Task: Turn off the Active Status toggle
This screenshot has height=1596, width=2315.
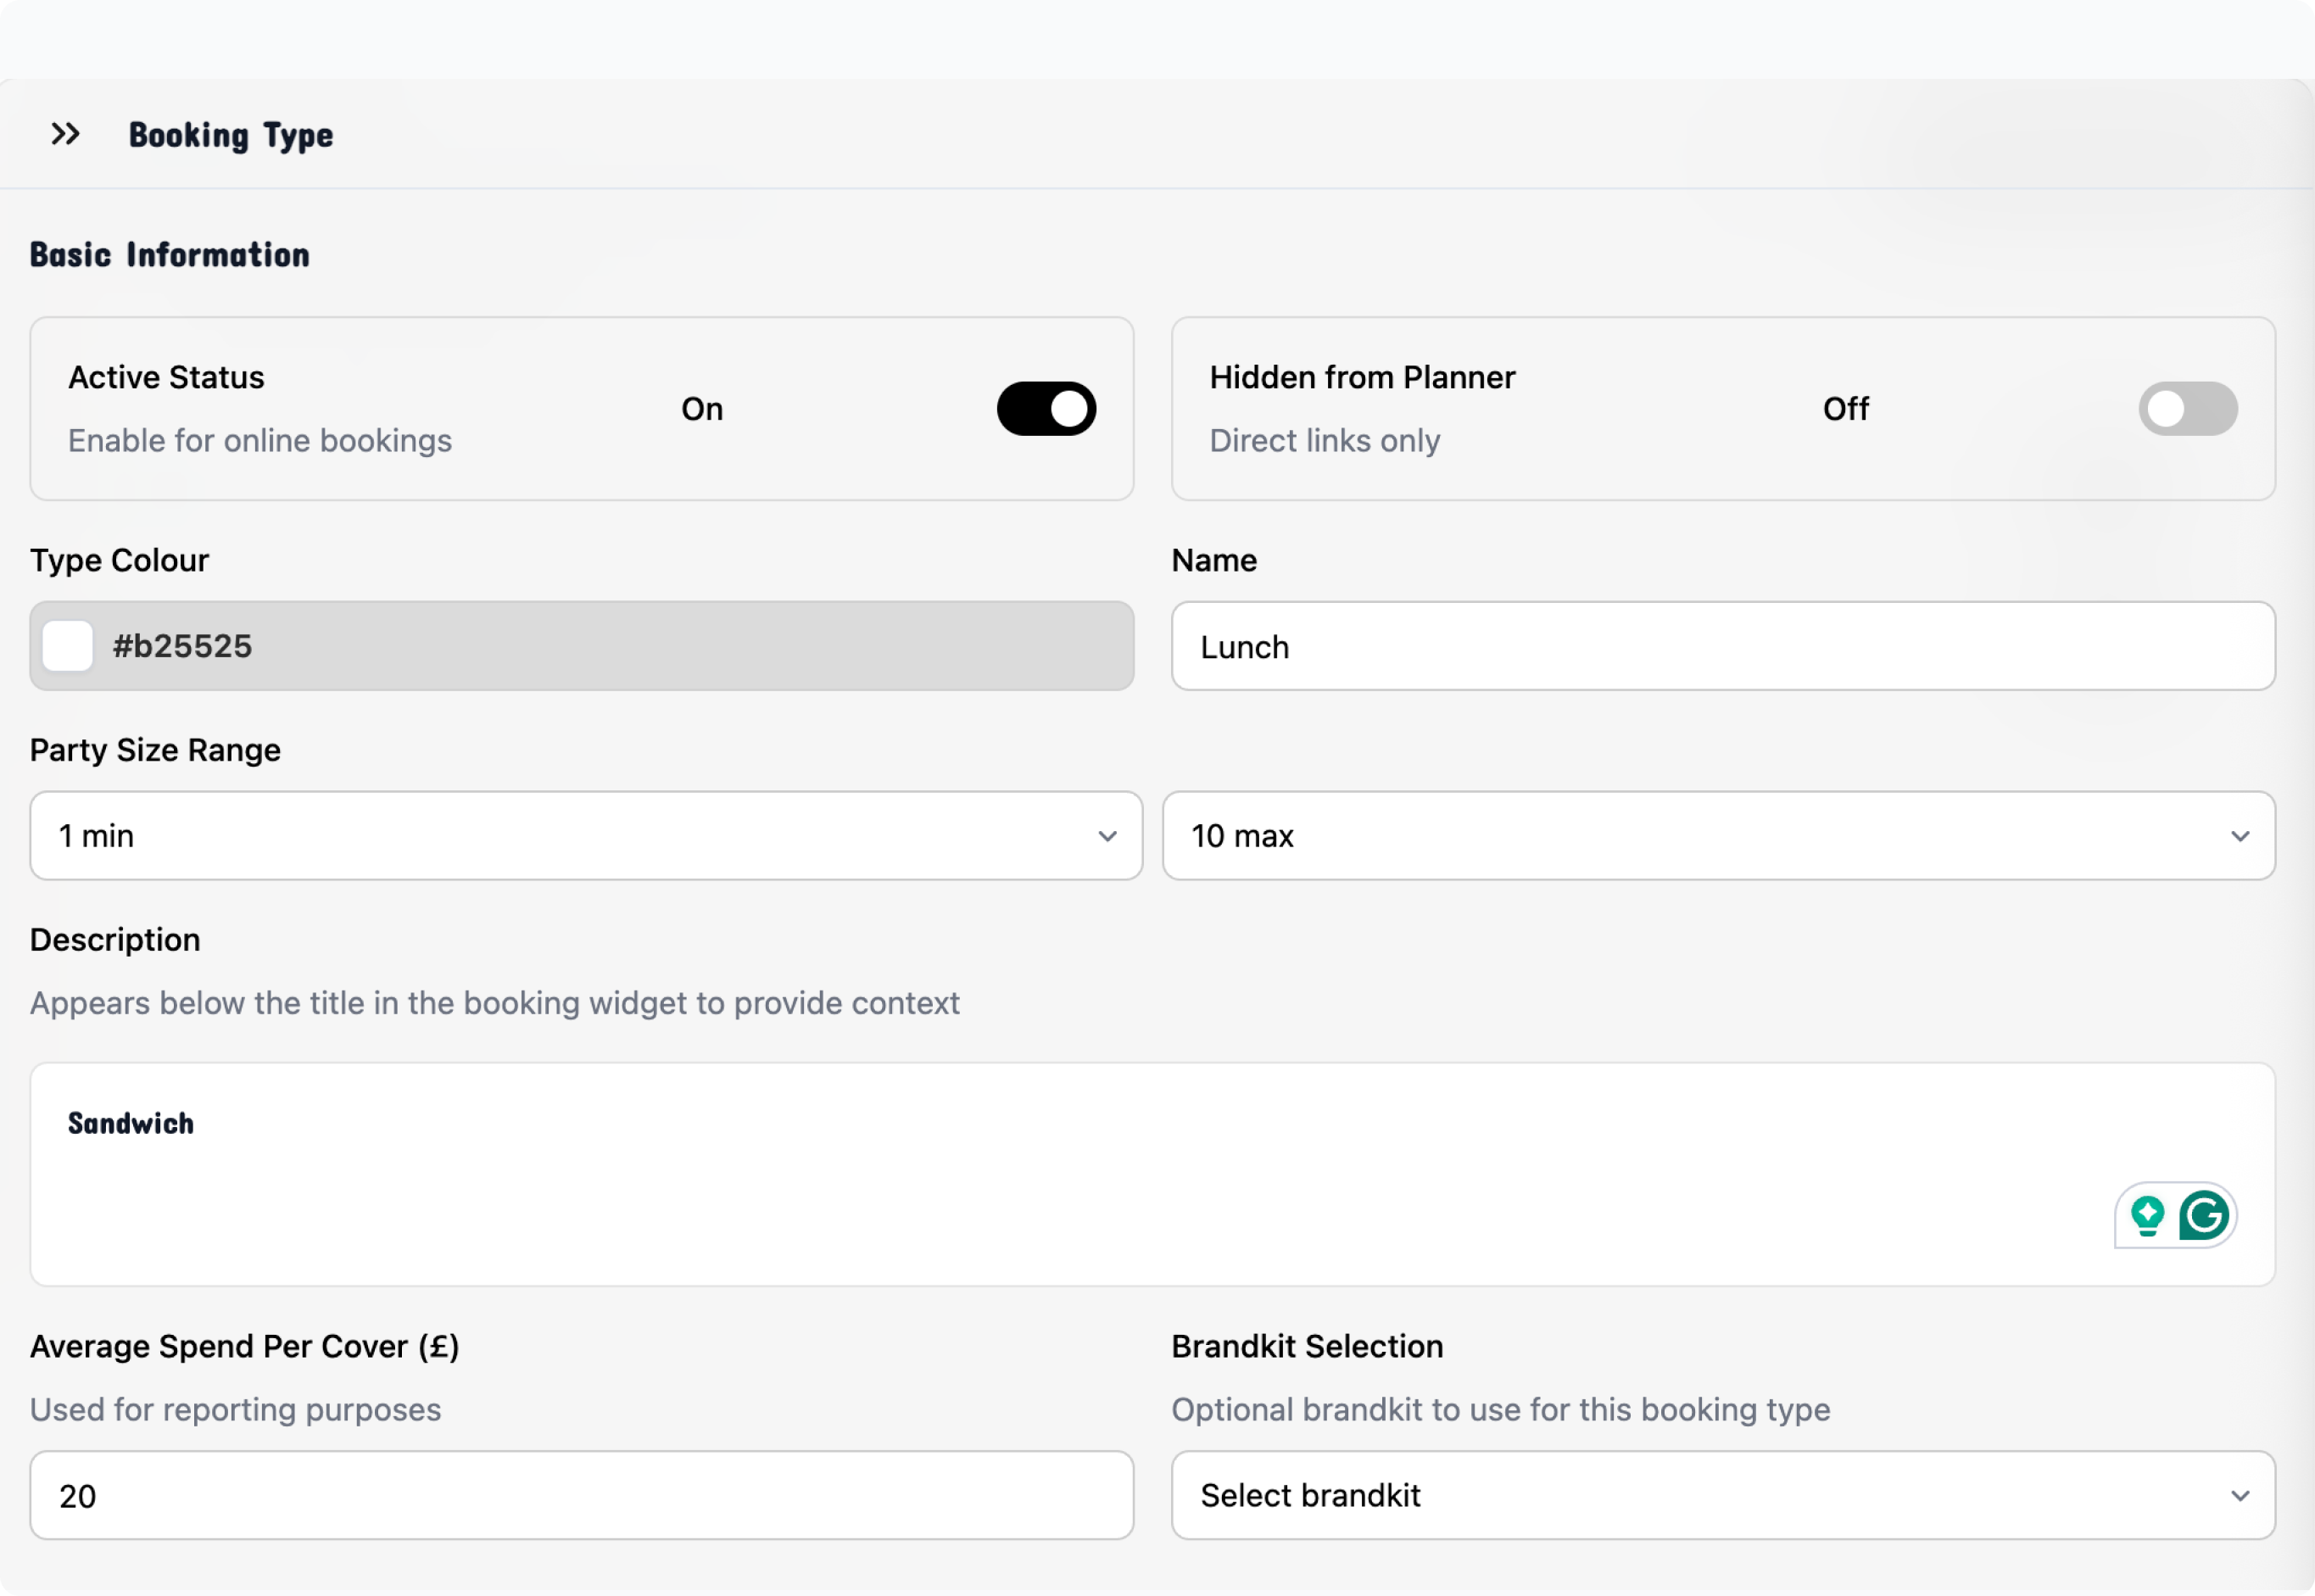Action: click(1046, 408)
